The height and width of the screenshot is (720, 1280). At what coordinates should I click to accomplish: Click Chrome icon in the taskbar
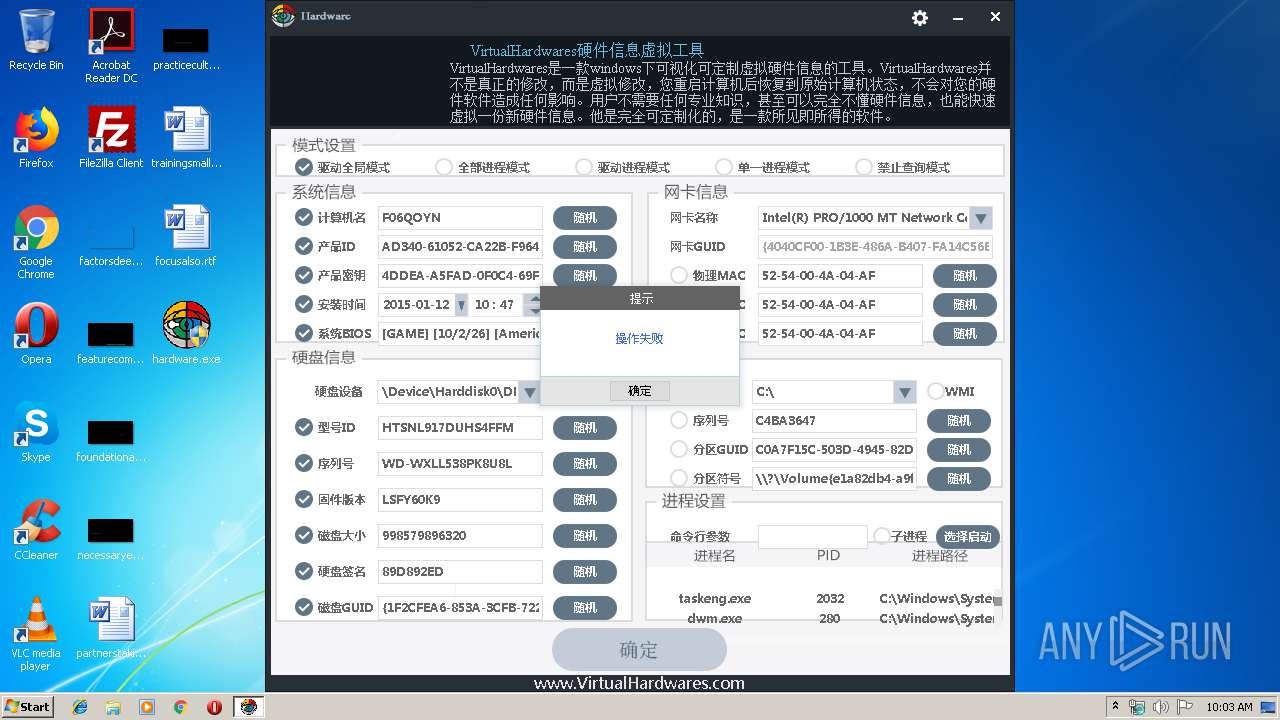click(x=180, y=707)
